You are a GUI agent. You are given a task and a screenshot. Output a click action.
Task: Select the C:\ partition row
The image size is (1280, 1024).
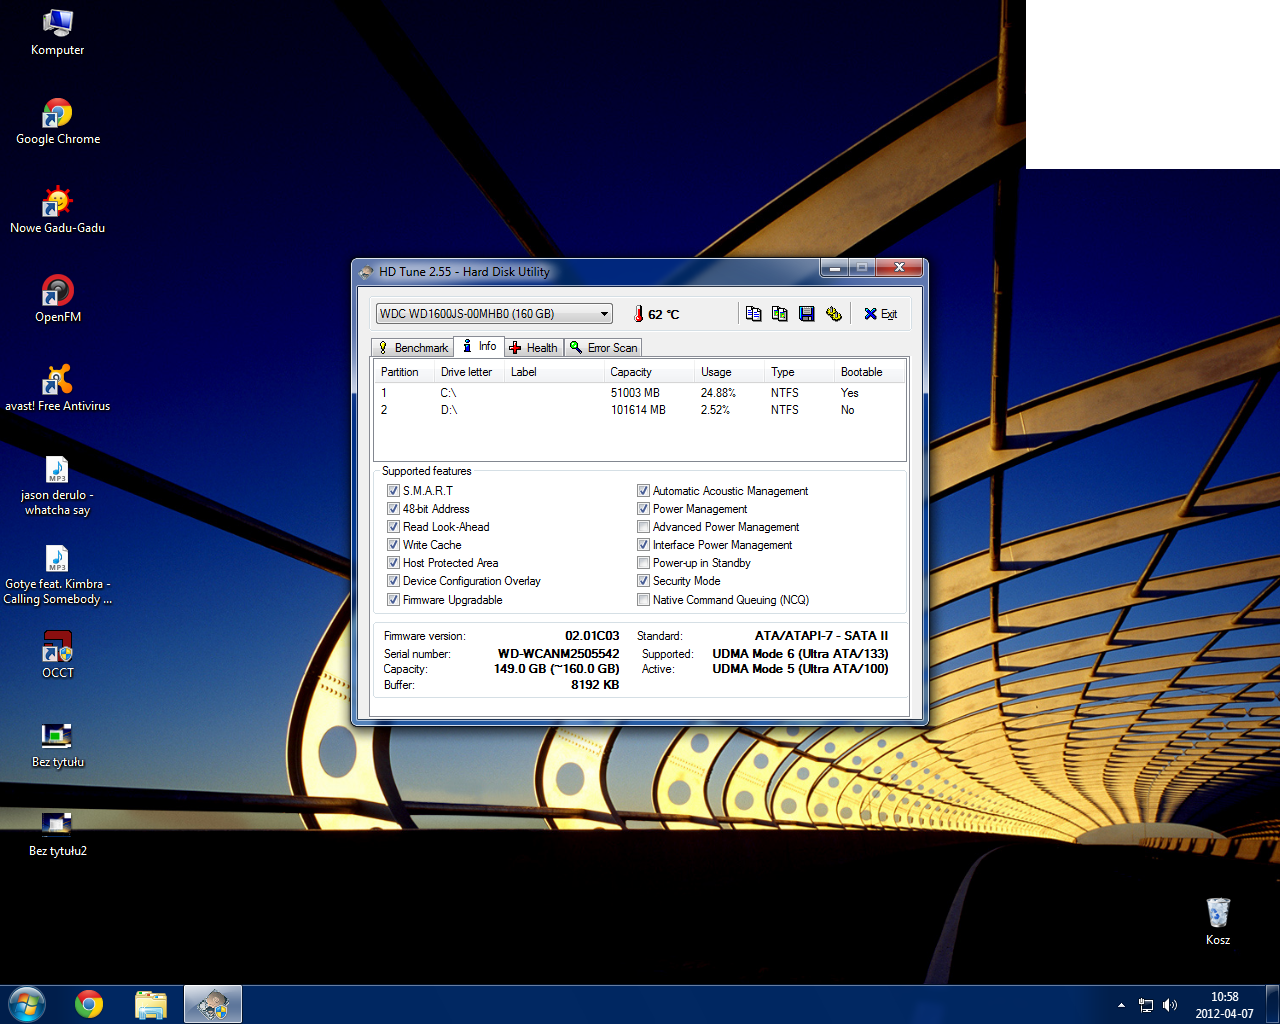pos(640,393)
